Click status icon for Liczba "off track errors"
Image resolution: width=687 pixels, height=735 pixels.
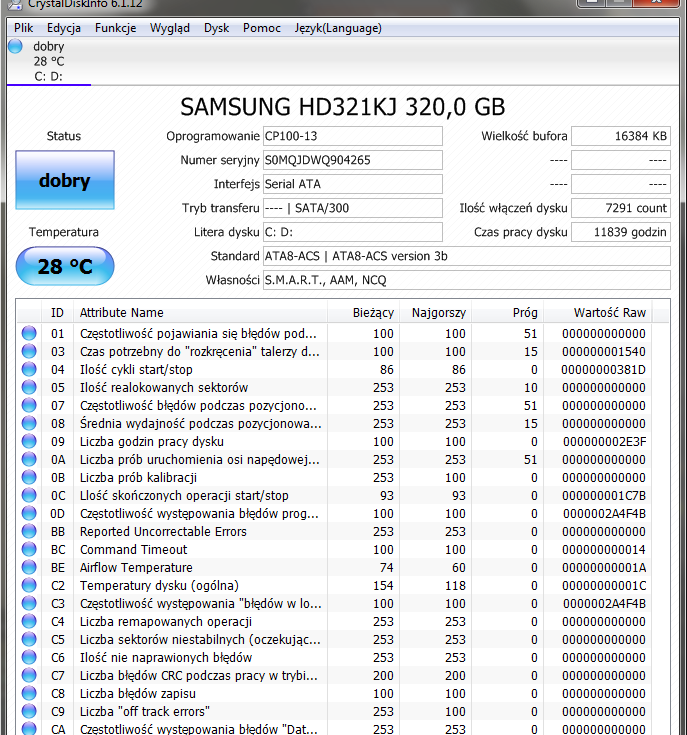coord(29,711)
